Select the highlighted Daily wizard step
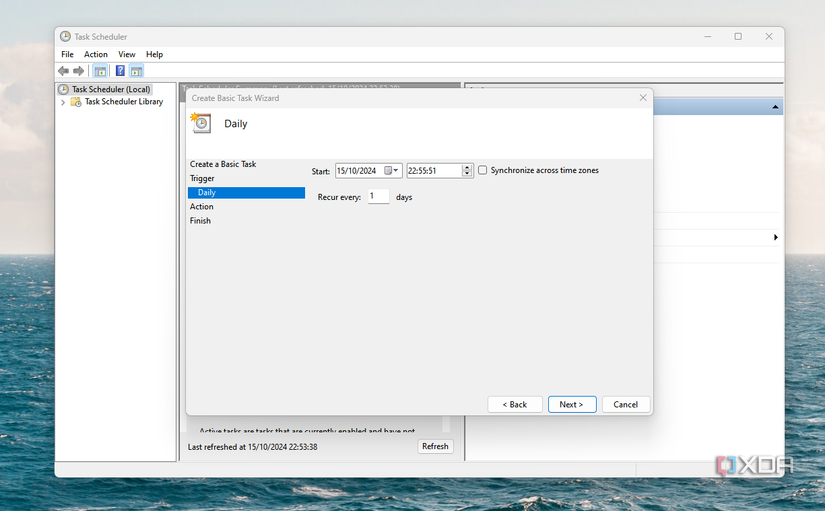This screenshot has height=511, width=825. tap(246, 193)
